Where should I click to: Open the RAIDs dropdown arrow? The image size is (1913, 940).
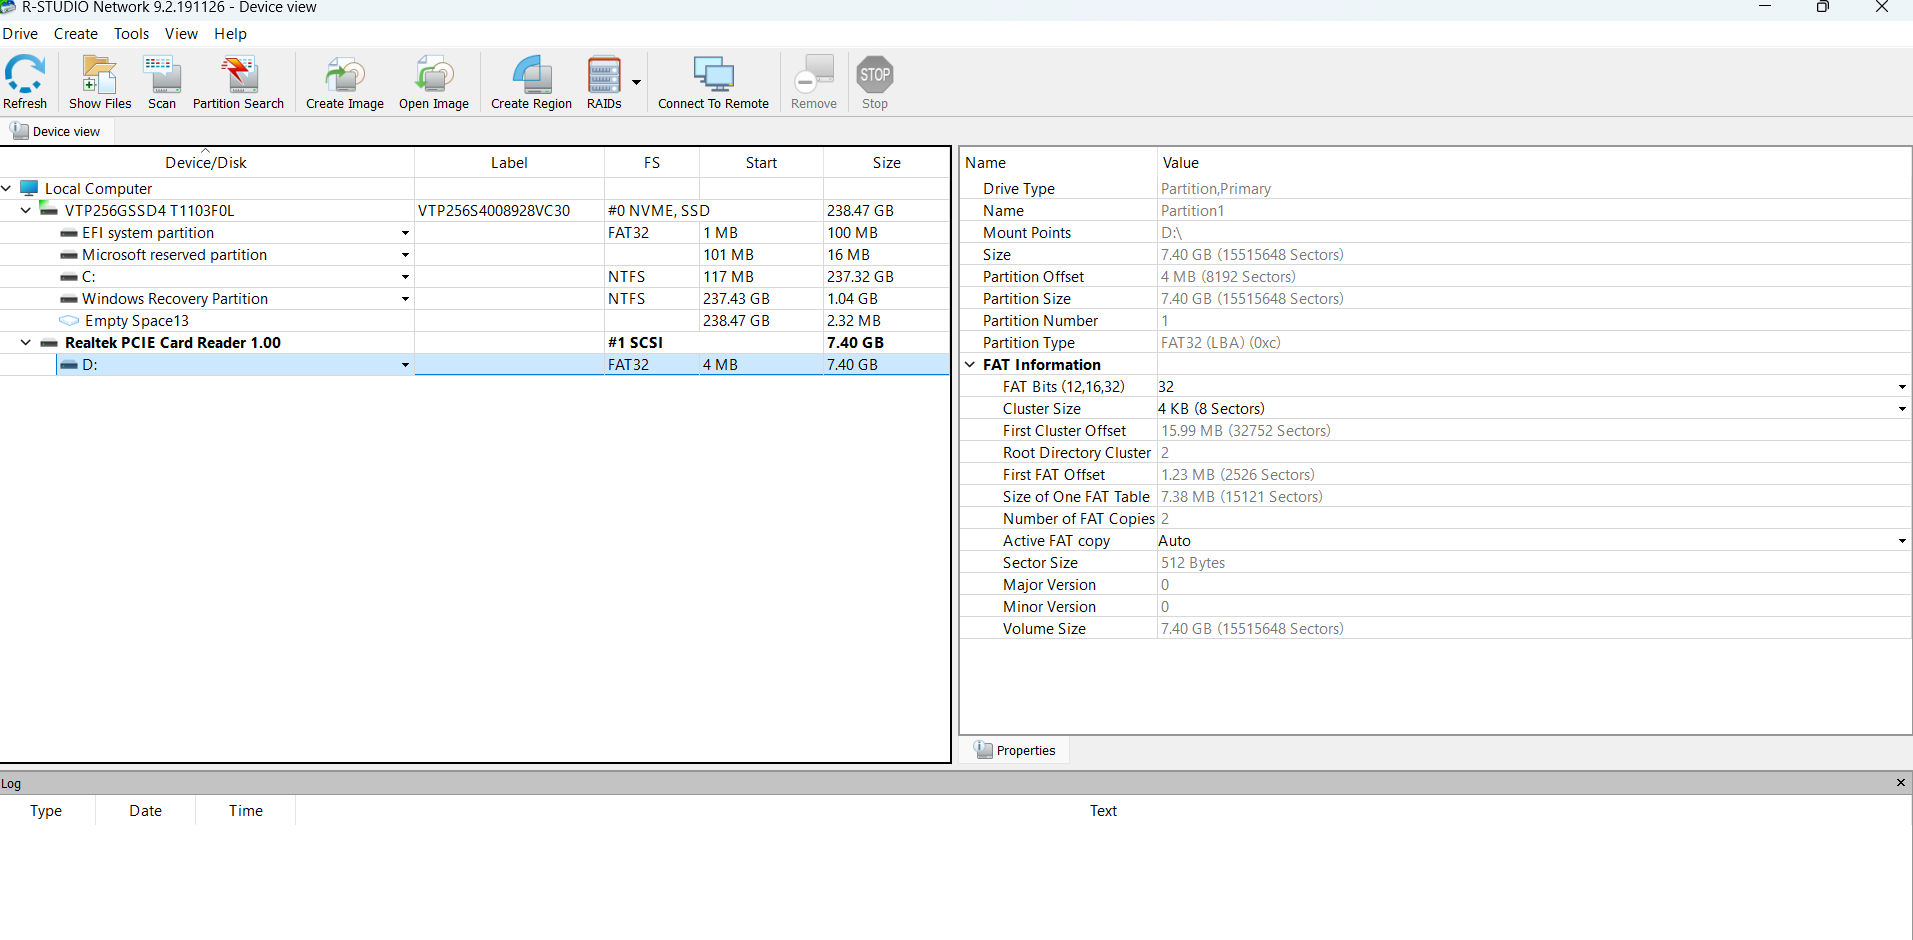(x=636, y=82)
